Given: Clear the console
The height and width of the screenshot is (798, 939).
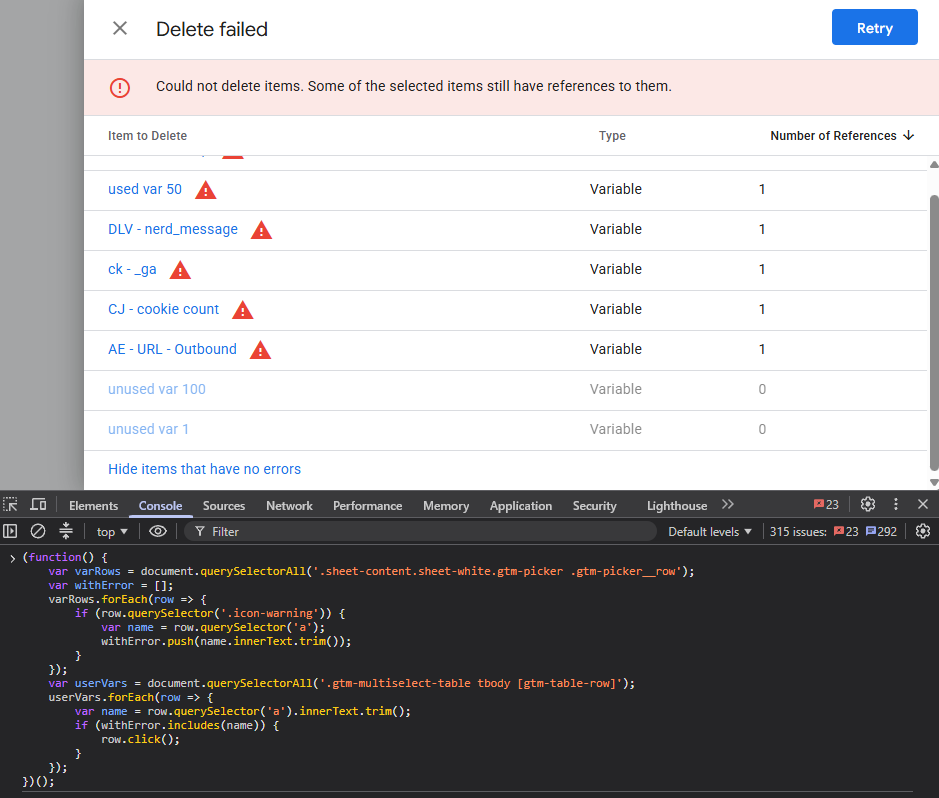Looking at the screenshot, I should (38, 531).
